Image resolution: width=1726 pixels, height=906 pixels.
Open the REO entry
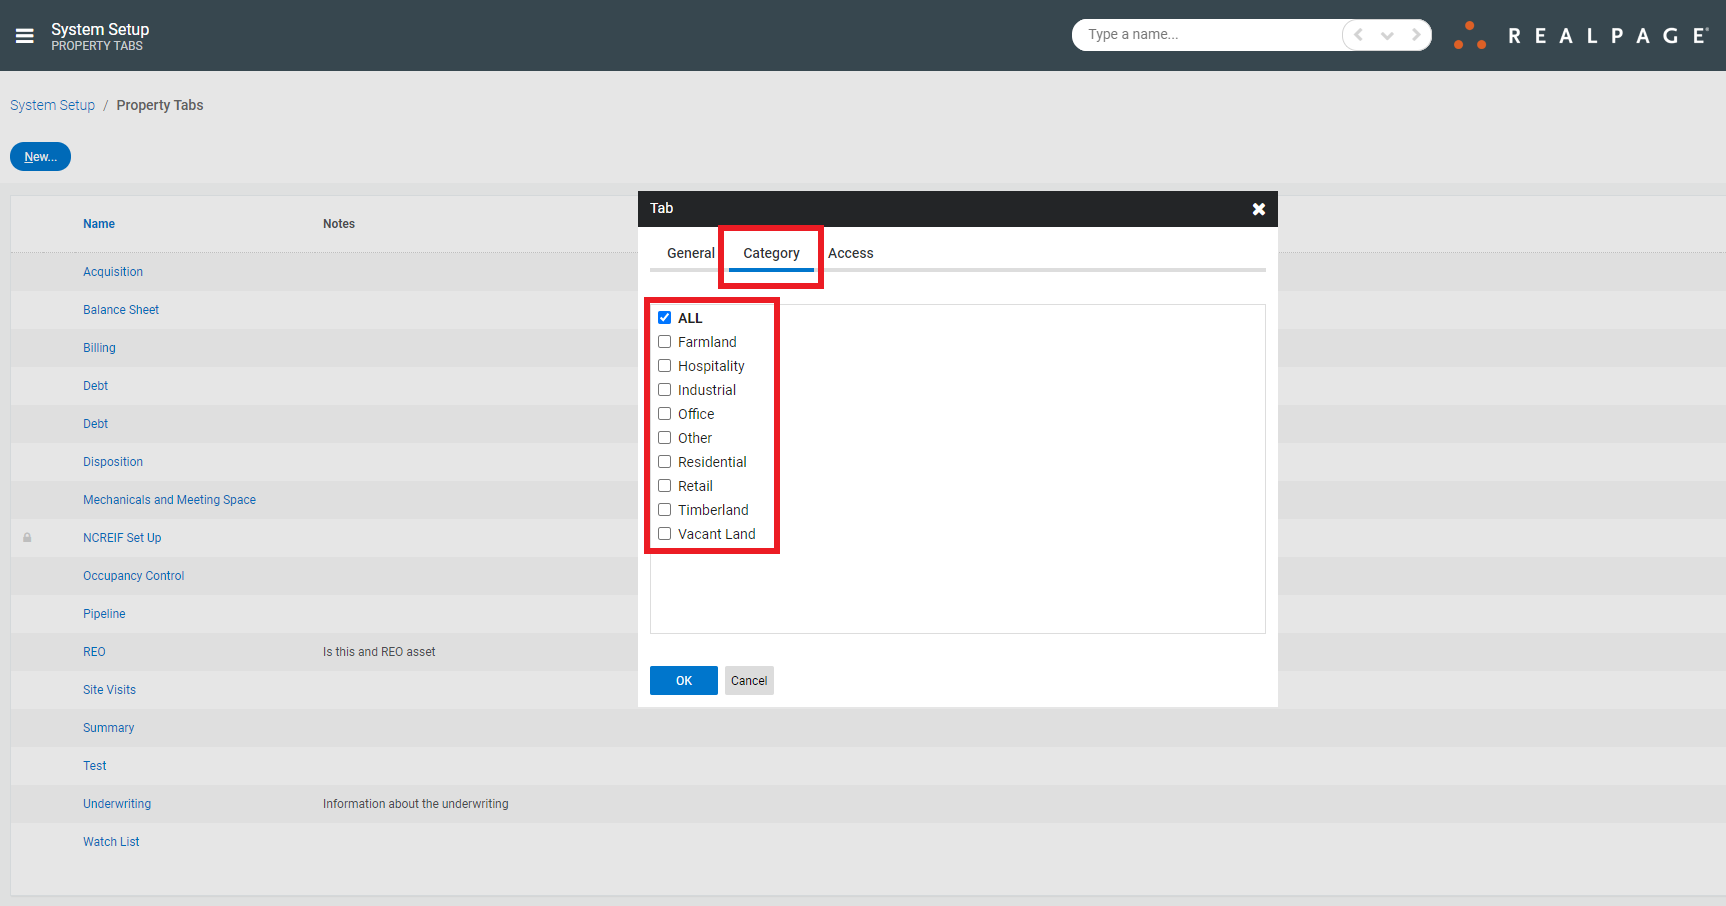tap(94, 652)
